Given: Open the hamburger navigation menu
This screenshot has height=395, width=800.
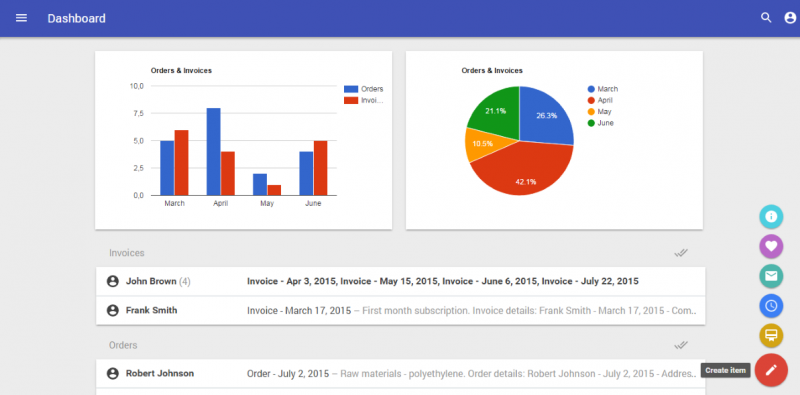Looking at the screenshot, I should [21, 18].
